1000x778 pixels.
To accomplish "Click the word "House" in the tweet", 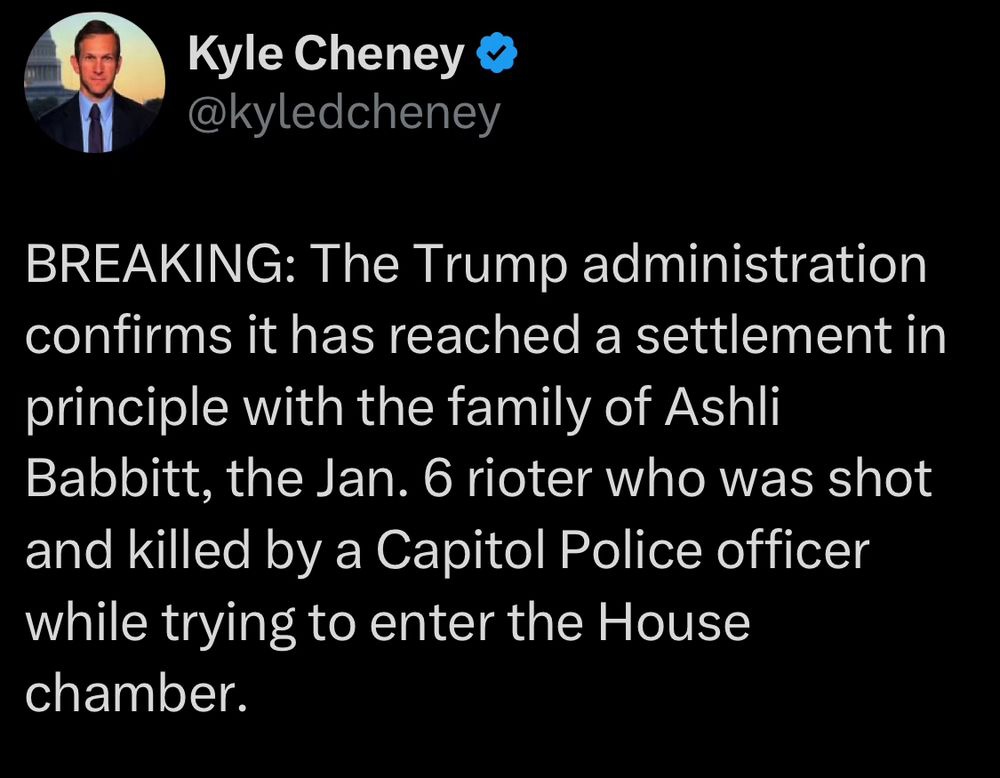I will pyautogui.click(x=673, y=622).
